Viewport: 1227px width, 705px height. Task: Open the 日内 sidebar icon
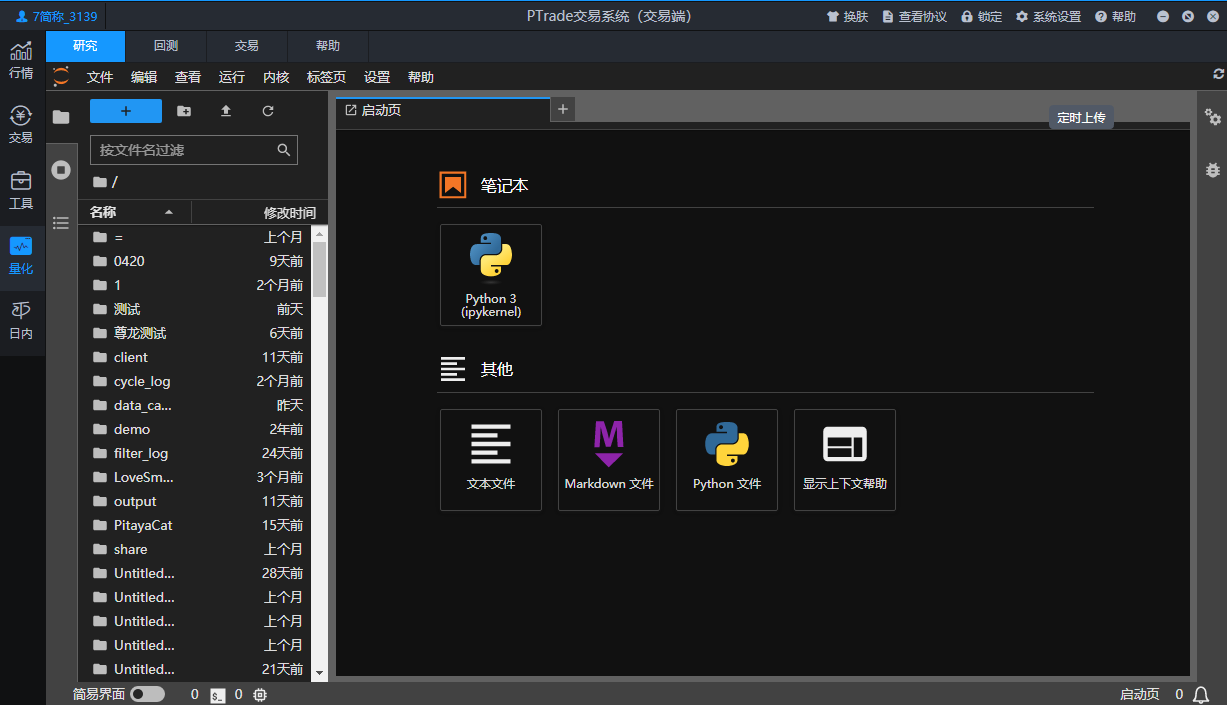(21, 320)
